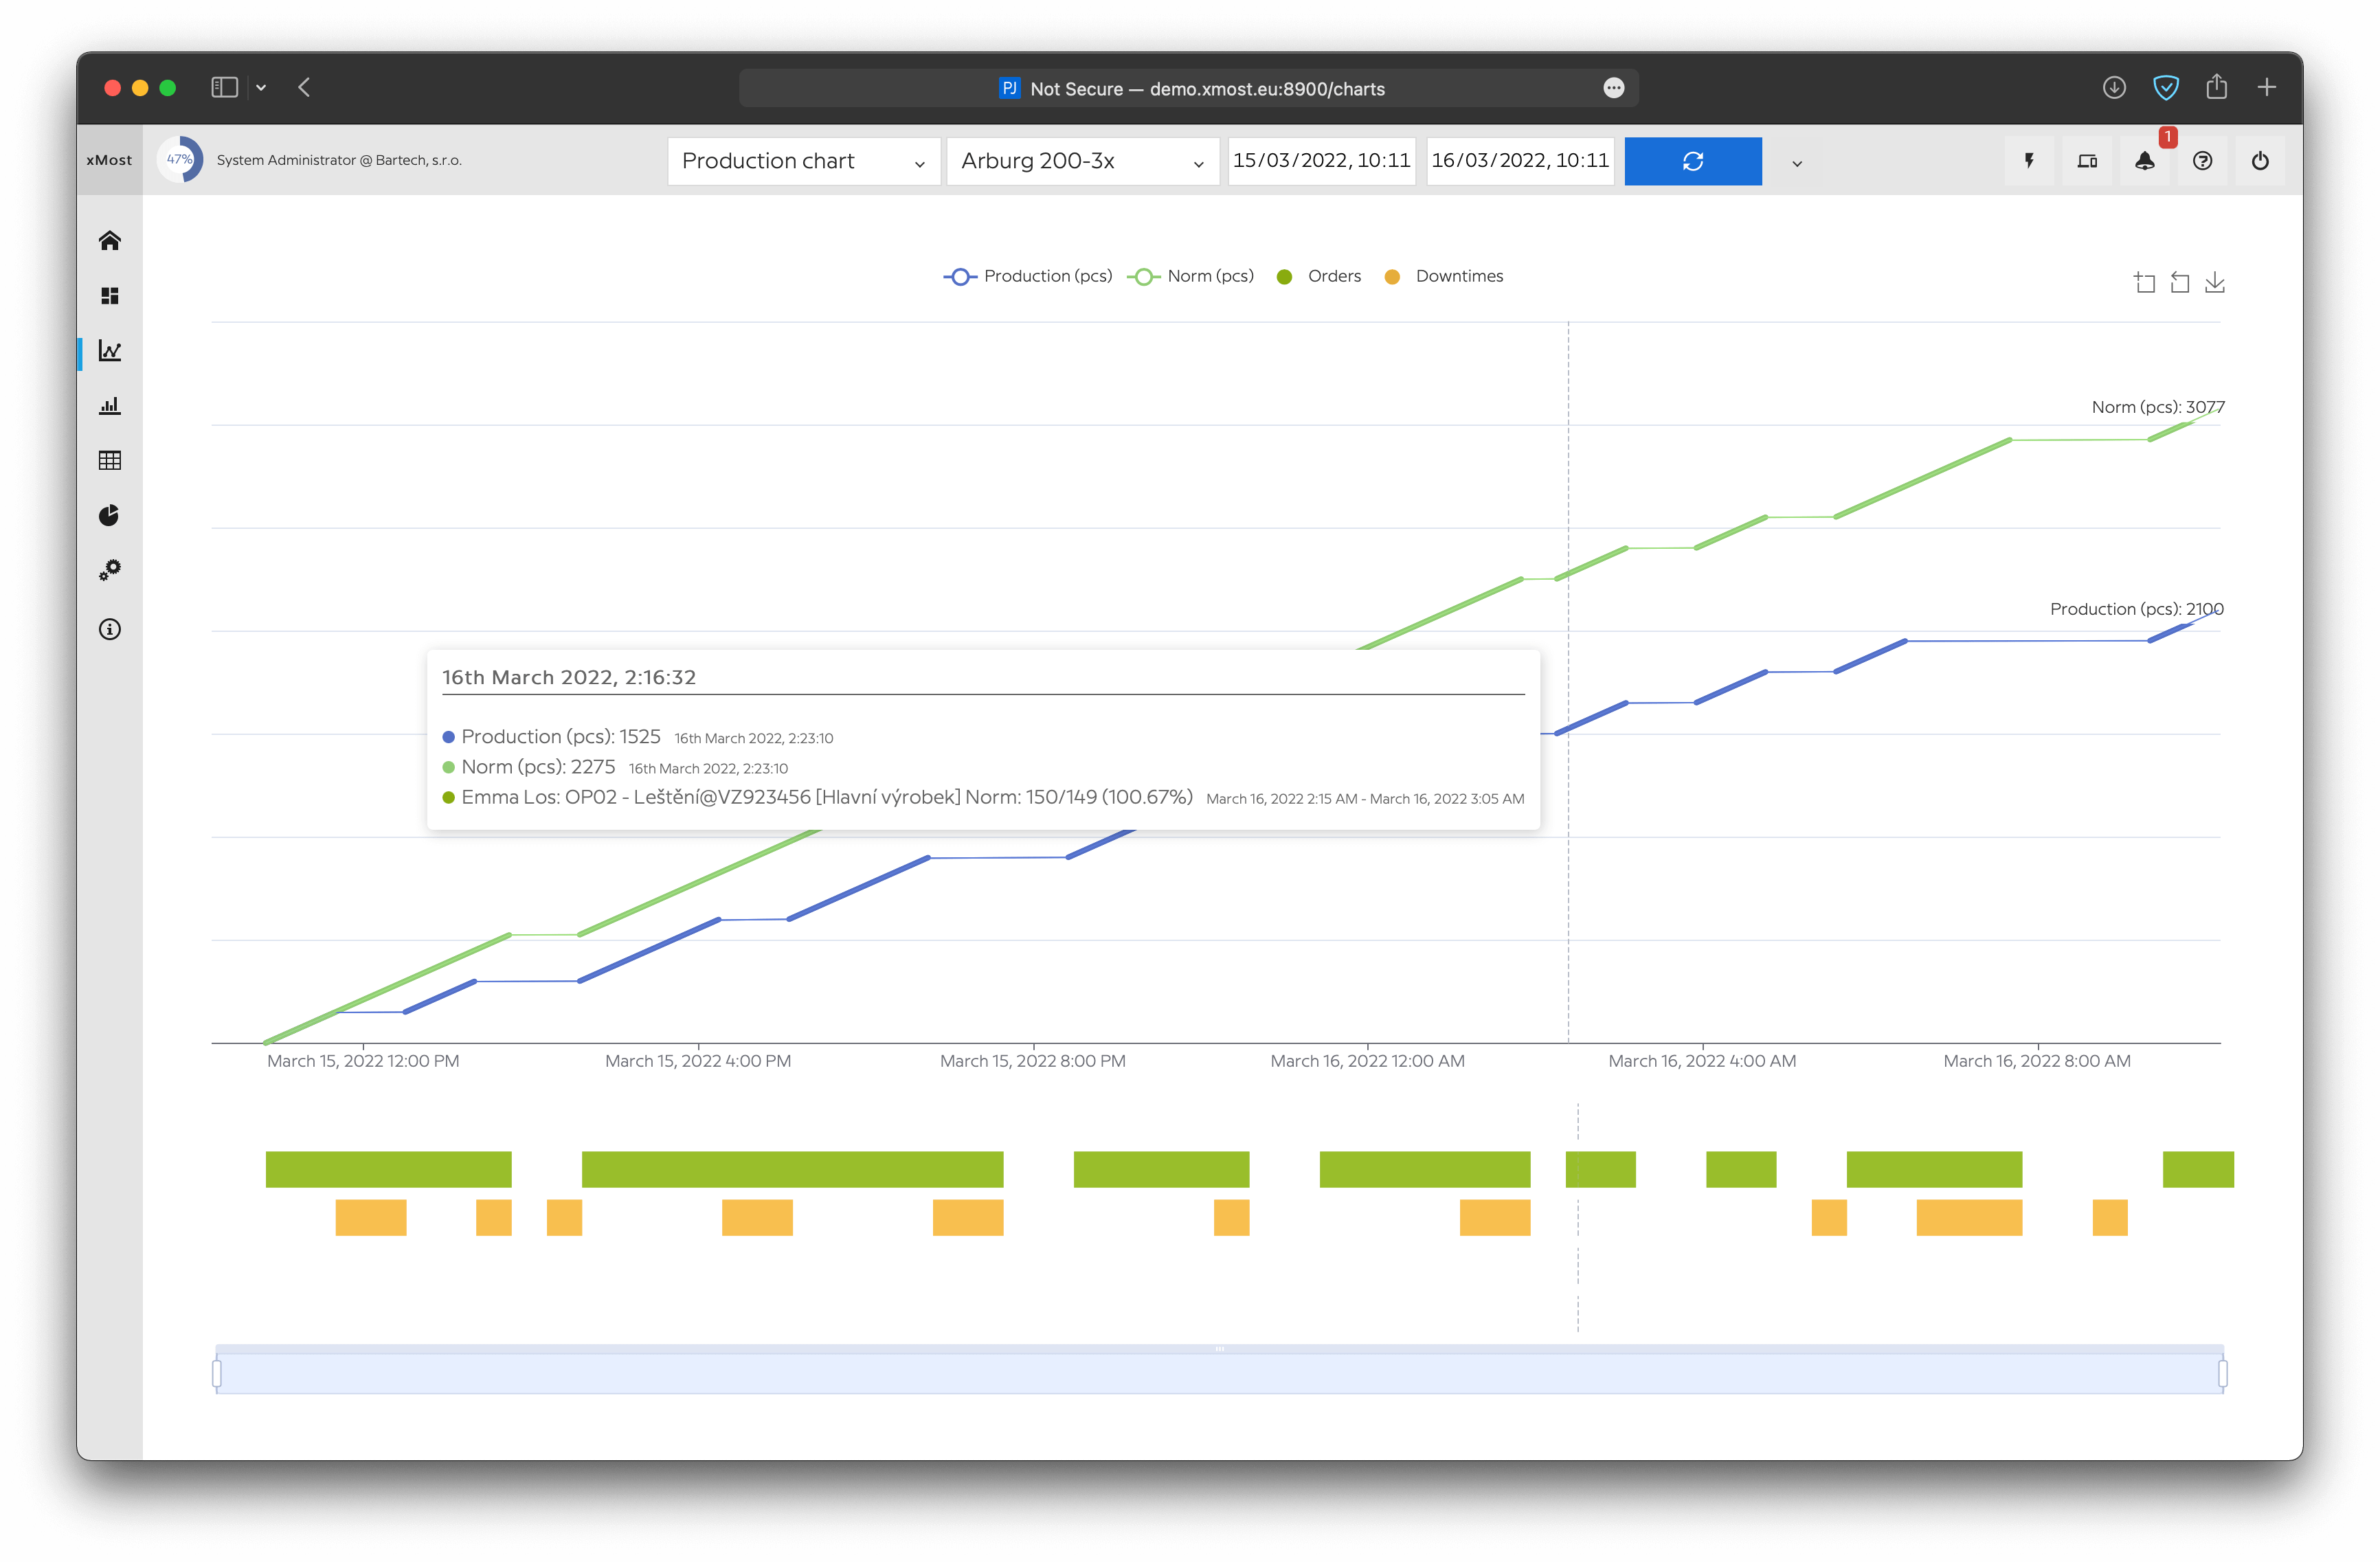This screenshot has height=1562, width=2380.
Task: Open the pie chart view in sidebar
Action: click(x=110, y=515)
